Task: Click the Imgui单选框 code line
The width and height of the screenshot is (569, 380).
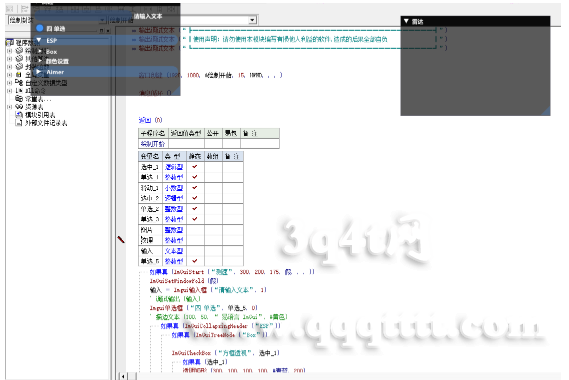Action: click(x=204, y=308)
